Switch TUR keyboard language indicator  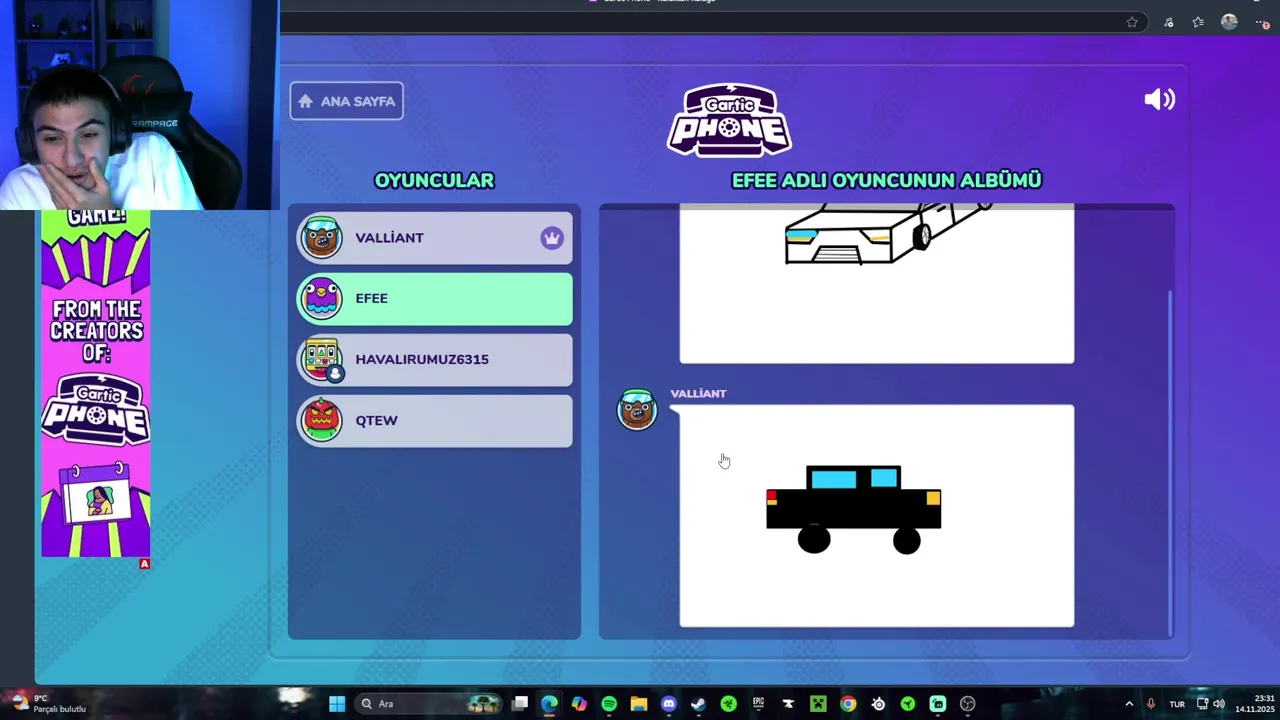coord(1177,704)
